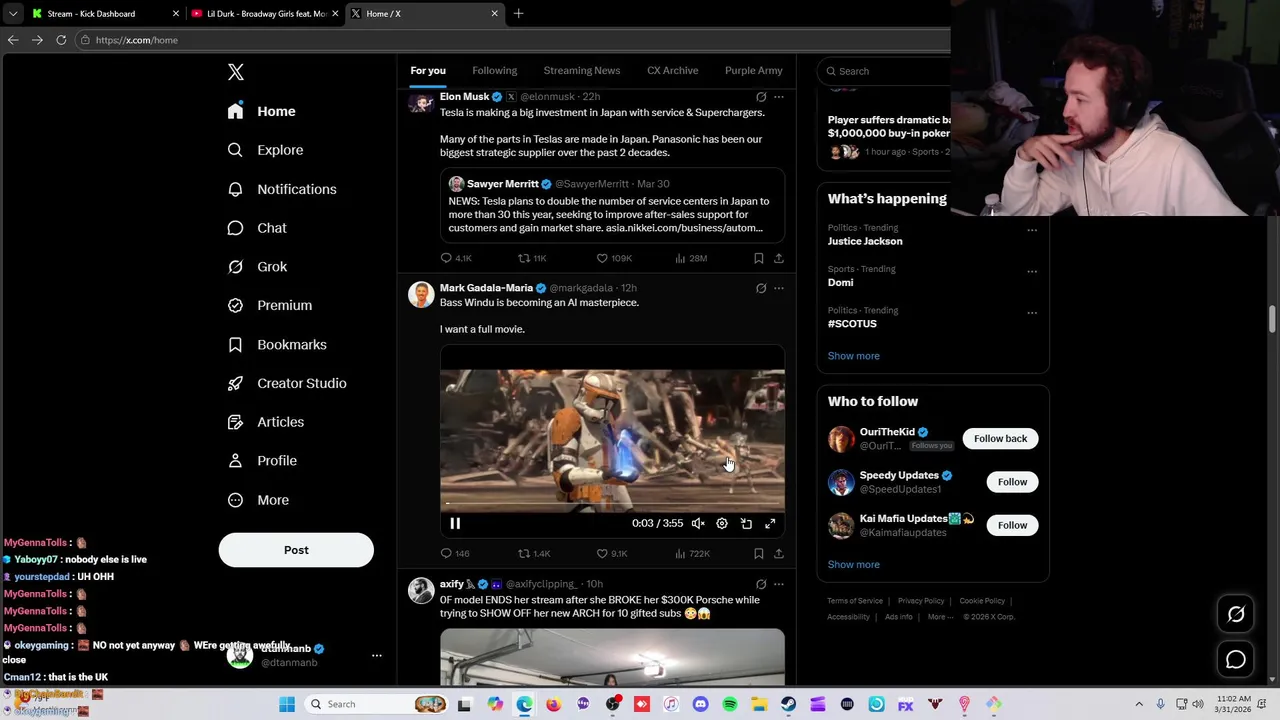Repost Mark Gadala-Maria's post

tap(534, 553)
